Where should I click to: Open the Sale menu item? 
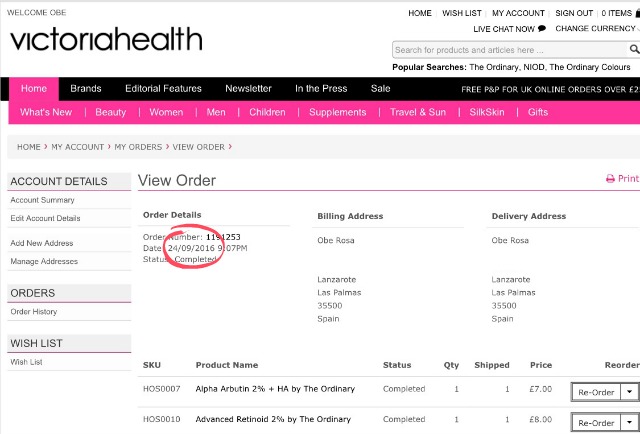click(x=380, y=89)
